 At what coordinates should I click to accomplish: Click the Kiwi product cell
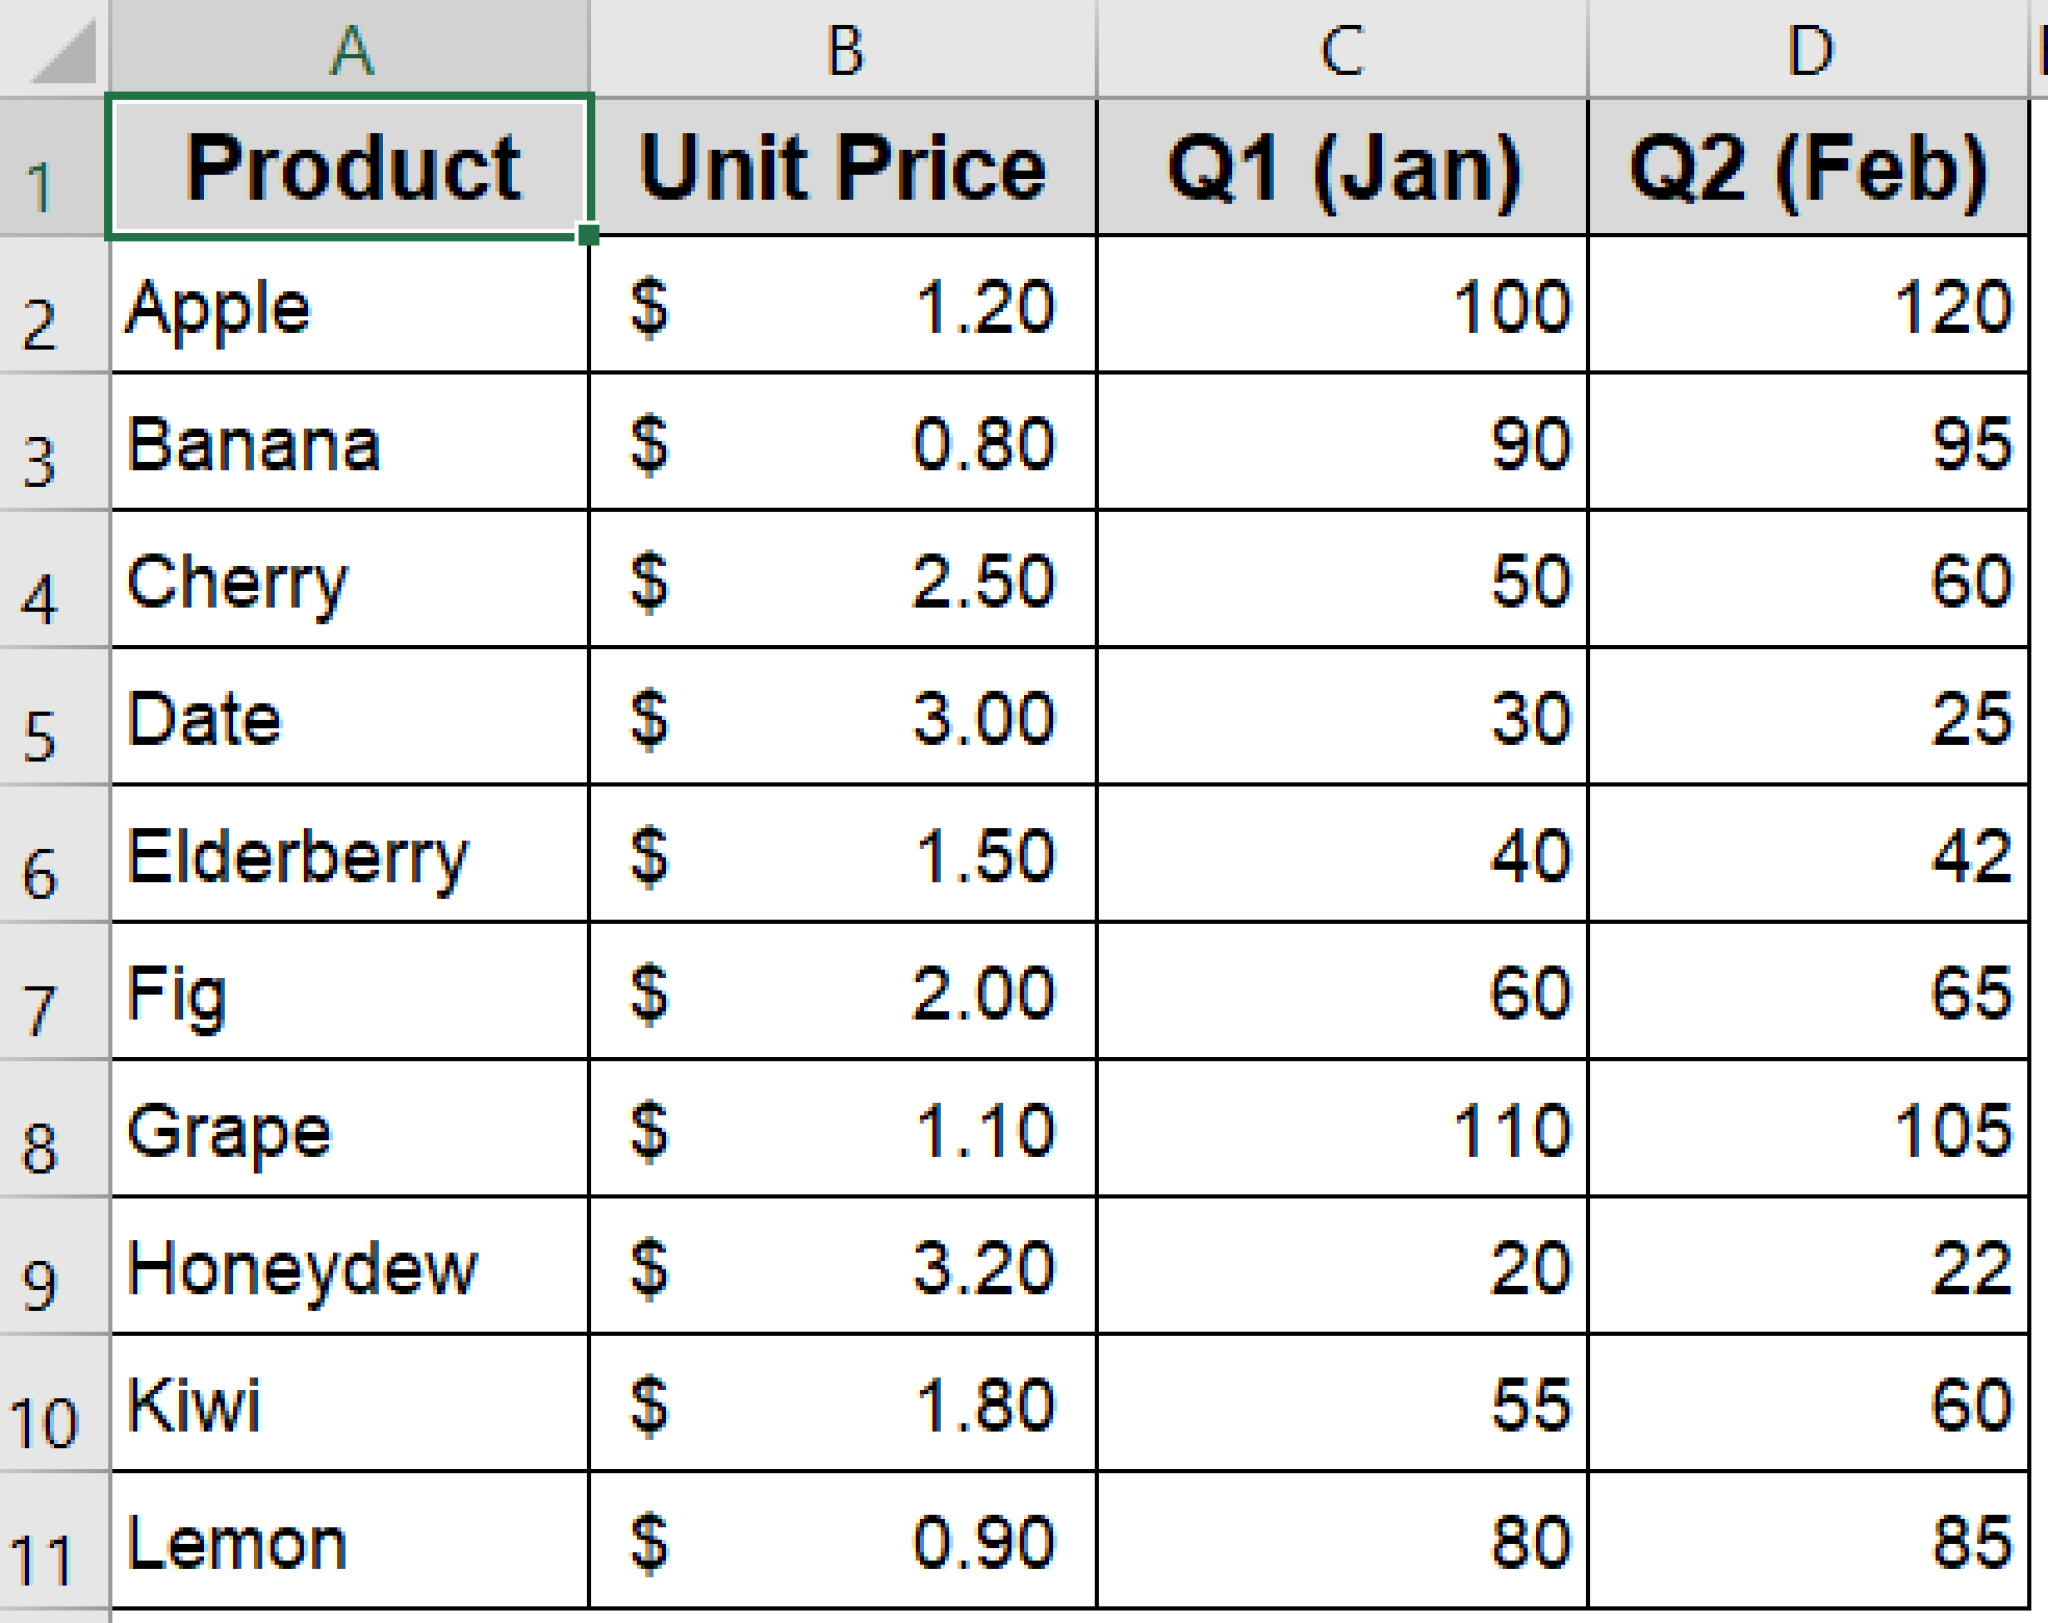pos(350,1405)
